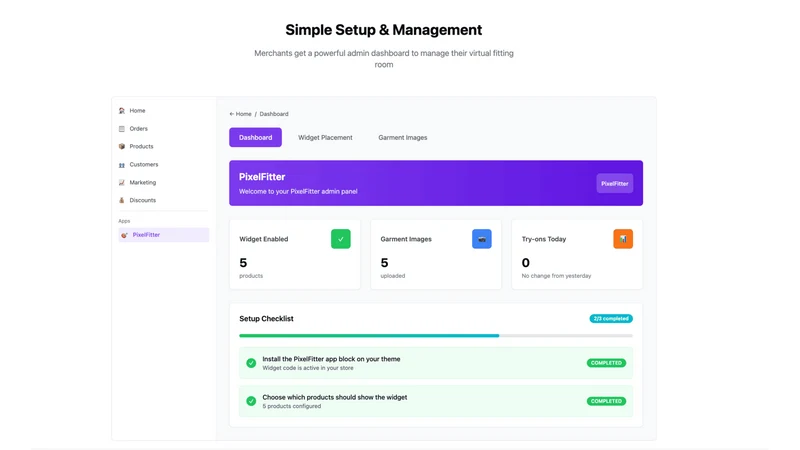Screen dimensions: 800x450
Task: Click the Apps section label
Action: pyautogui.click(x=124, y=221)
